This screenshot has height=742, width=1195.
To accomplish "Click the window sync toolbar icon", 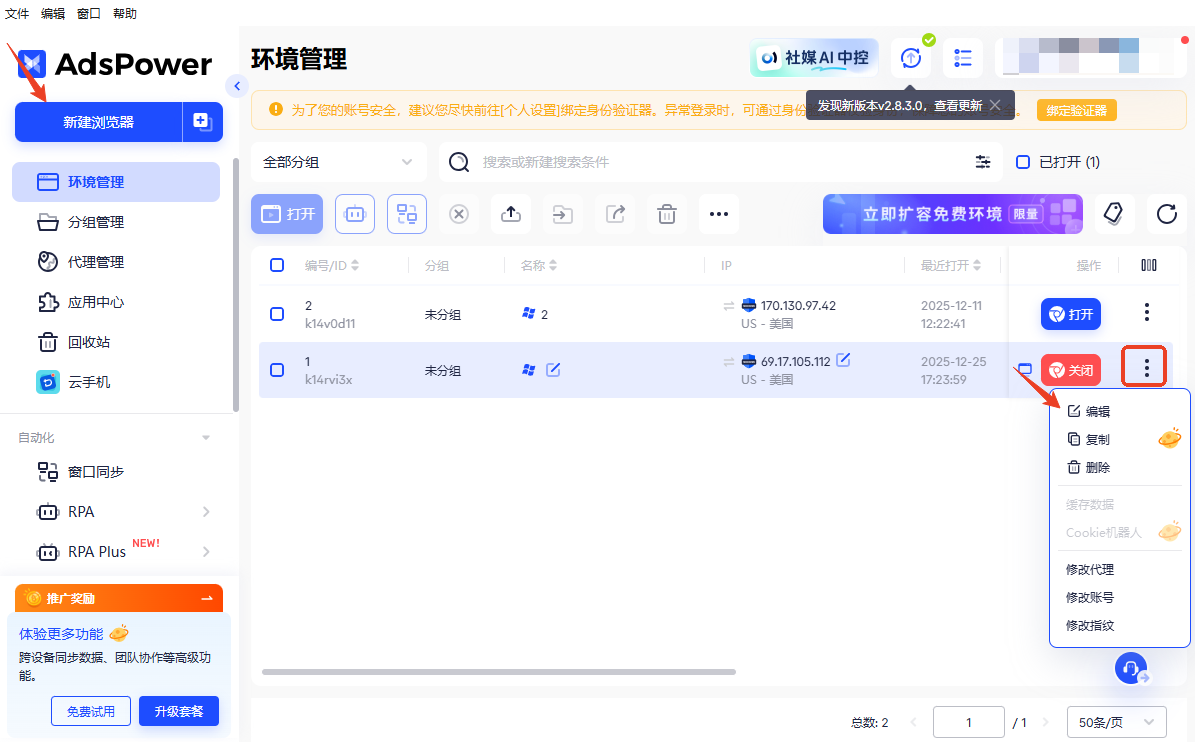I will tap(407, 214).
